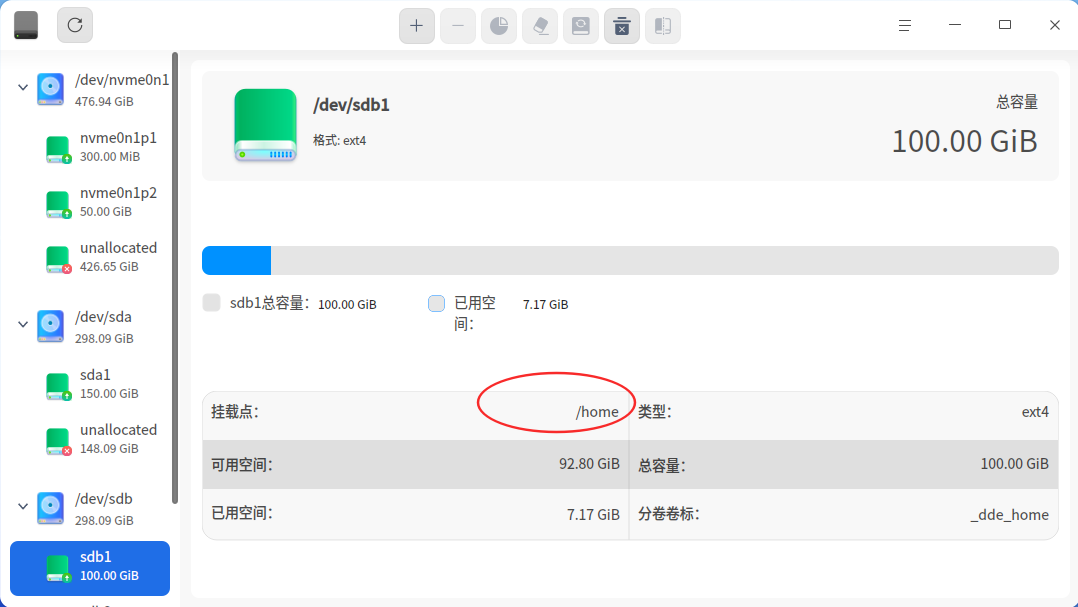Open the hamburger main menu
This screenshot has width=1078, height=607.
(905, 25)
